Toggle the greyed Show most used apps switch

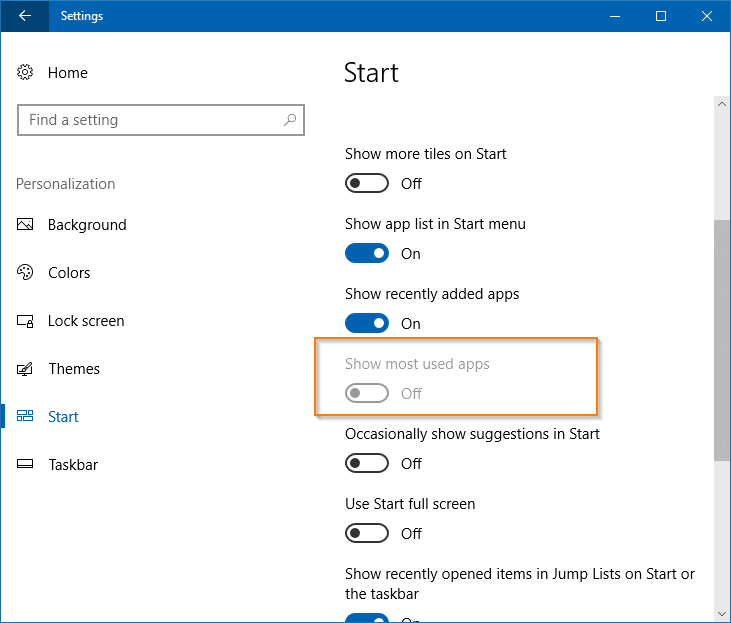tap(367, 393)
